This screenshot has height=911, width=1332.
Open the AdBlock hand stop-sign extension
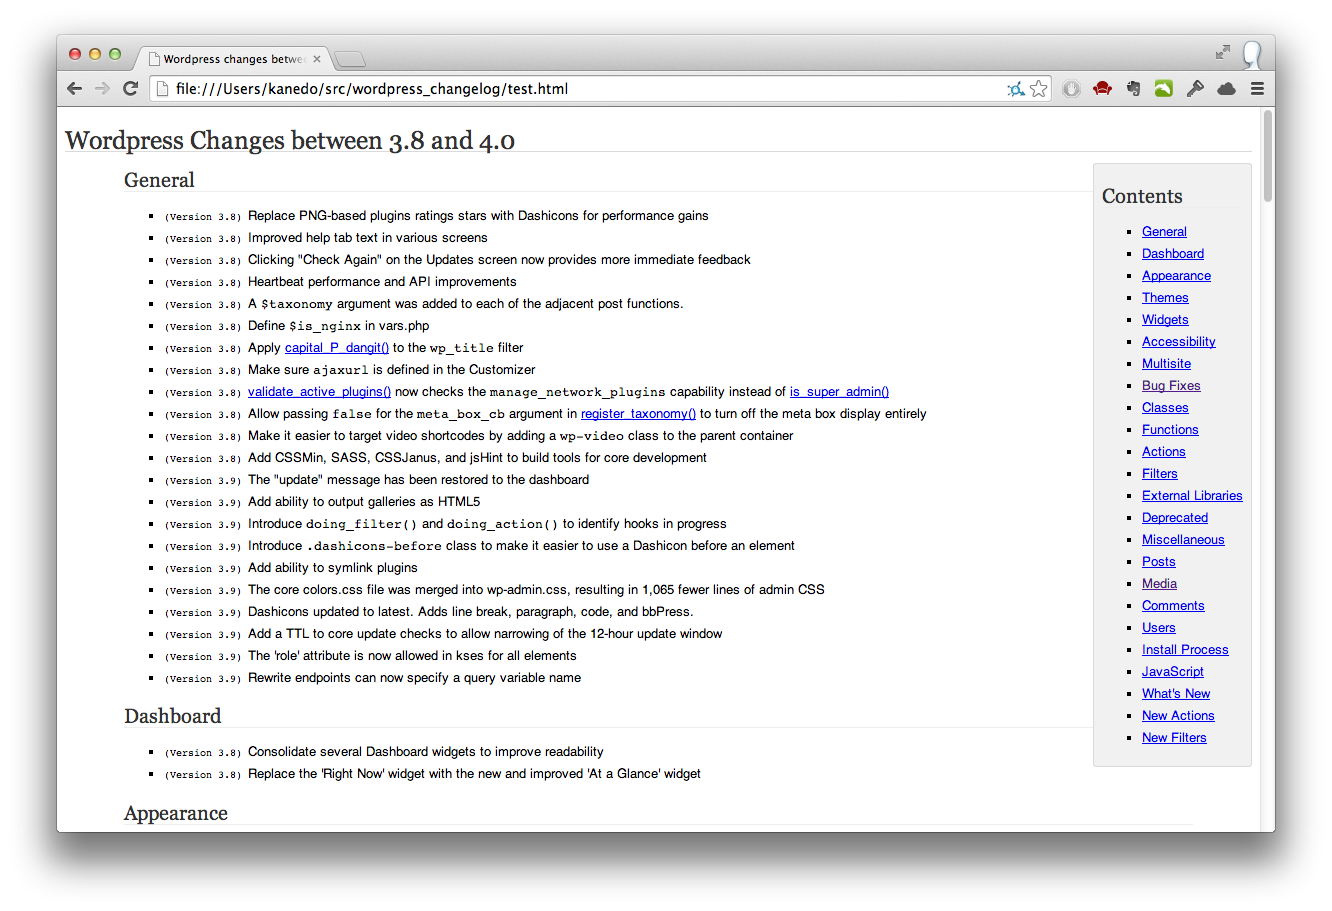click(1071, 88)
